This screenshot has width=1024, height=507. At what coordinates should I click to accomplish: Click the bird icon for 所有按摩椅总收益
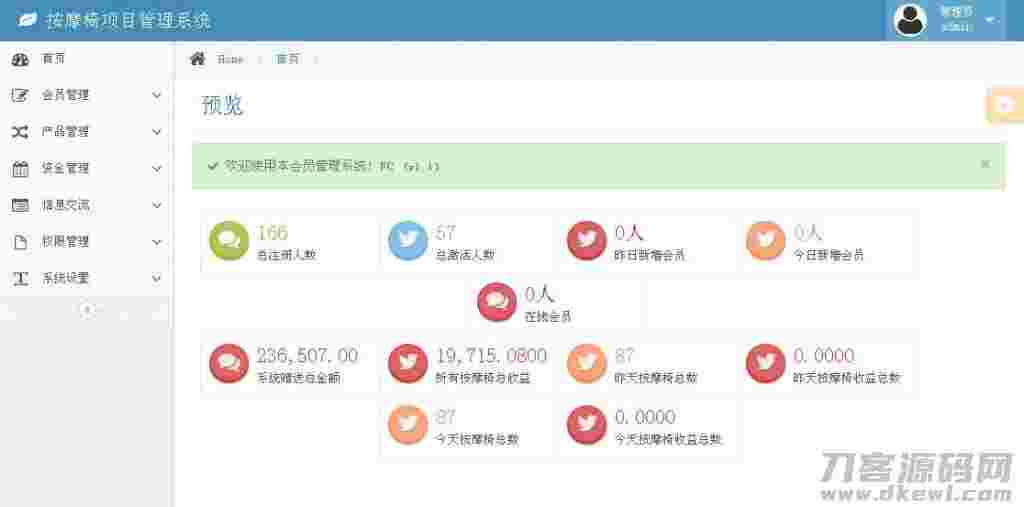[408, 363]
